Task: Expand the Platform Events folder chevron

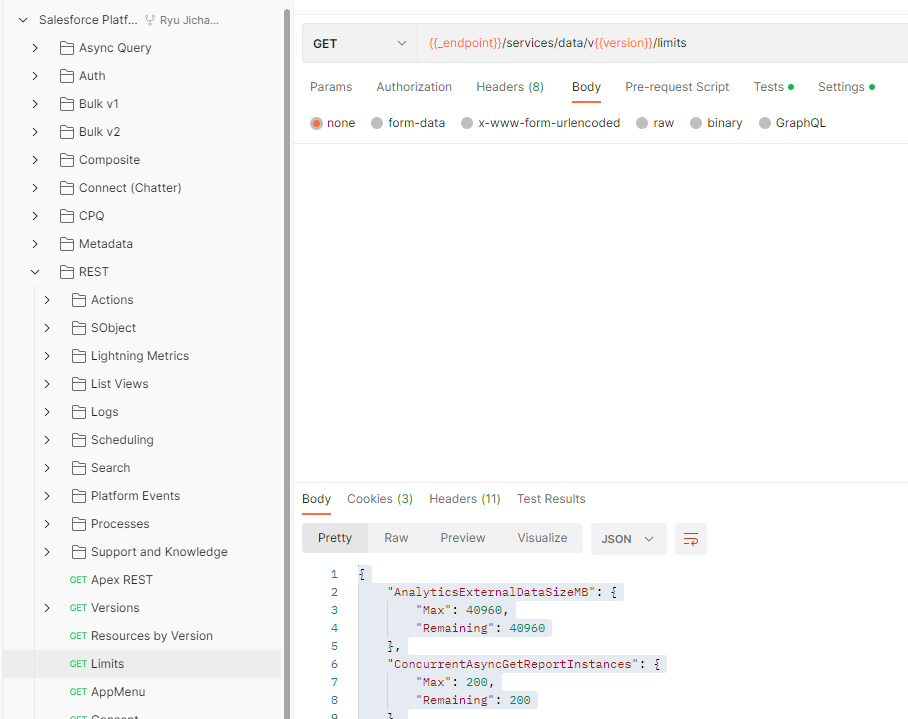Action: (47, 496)
